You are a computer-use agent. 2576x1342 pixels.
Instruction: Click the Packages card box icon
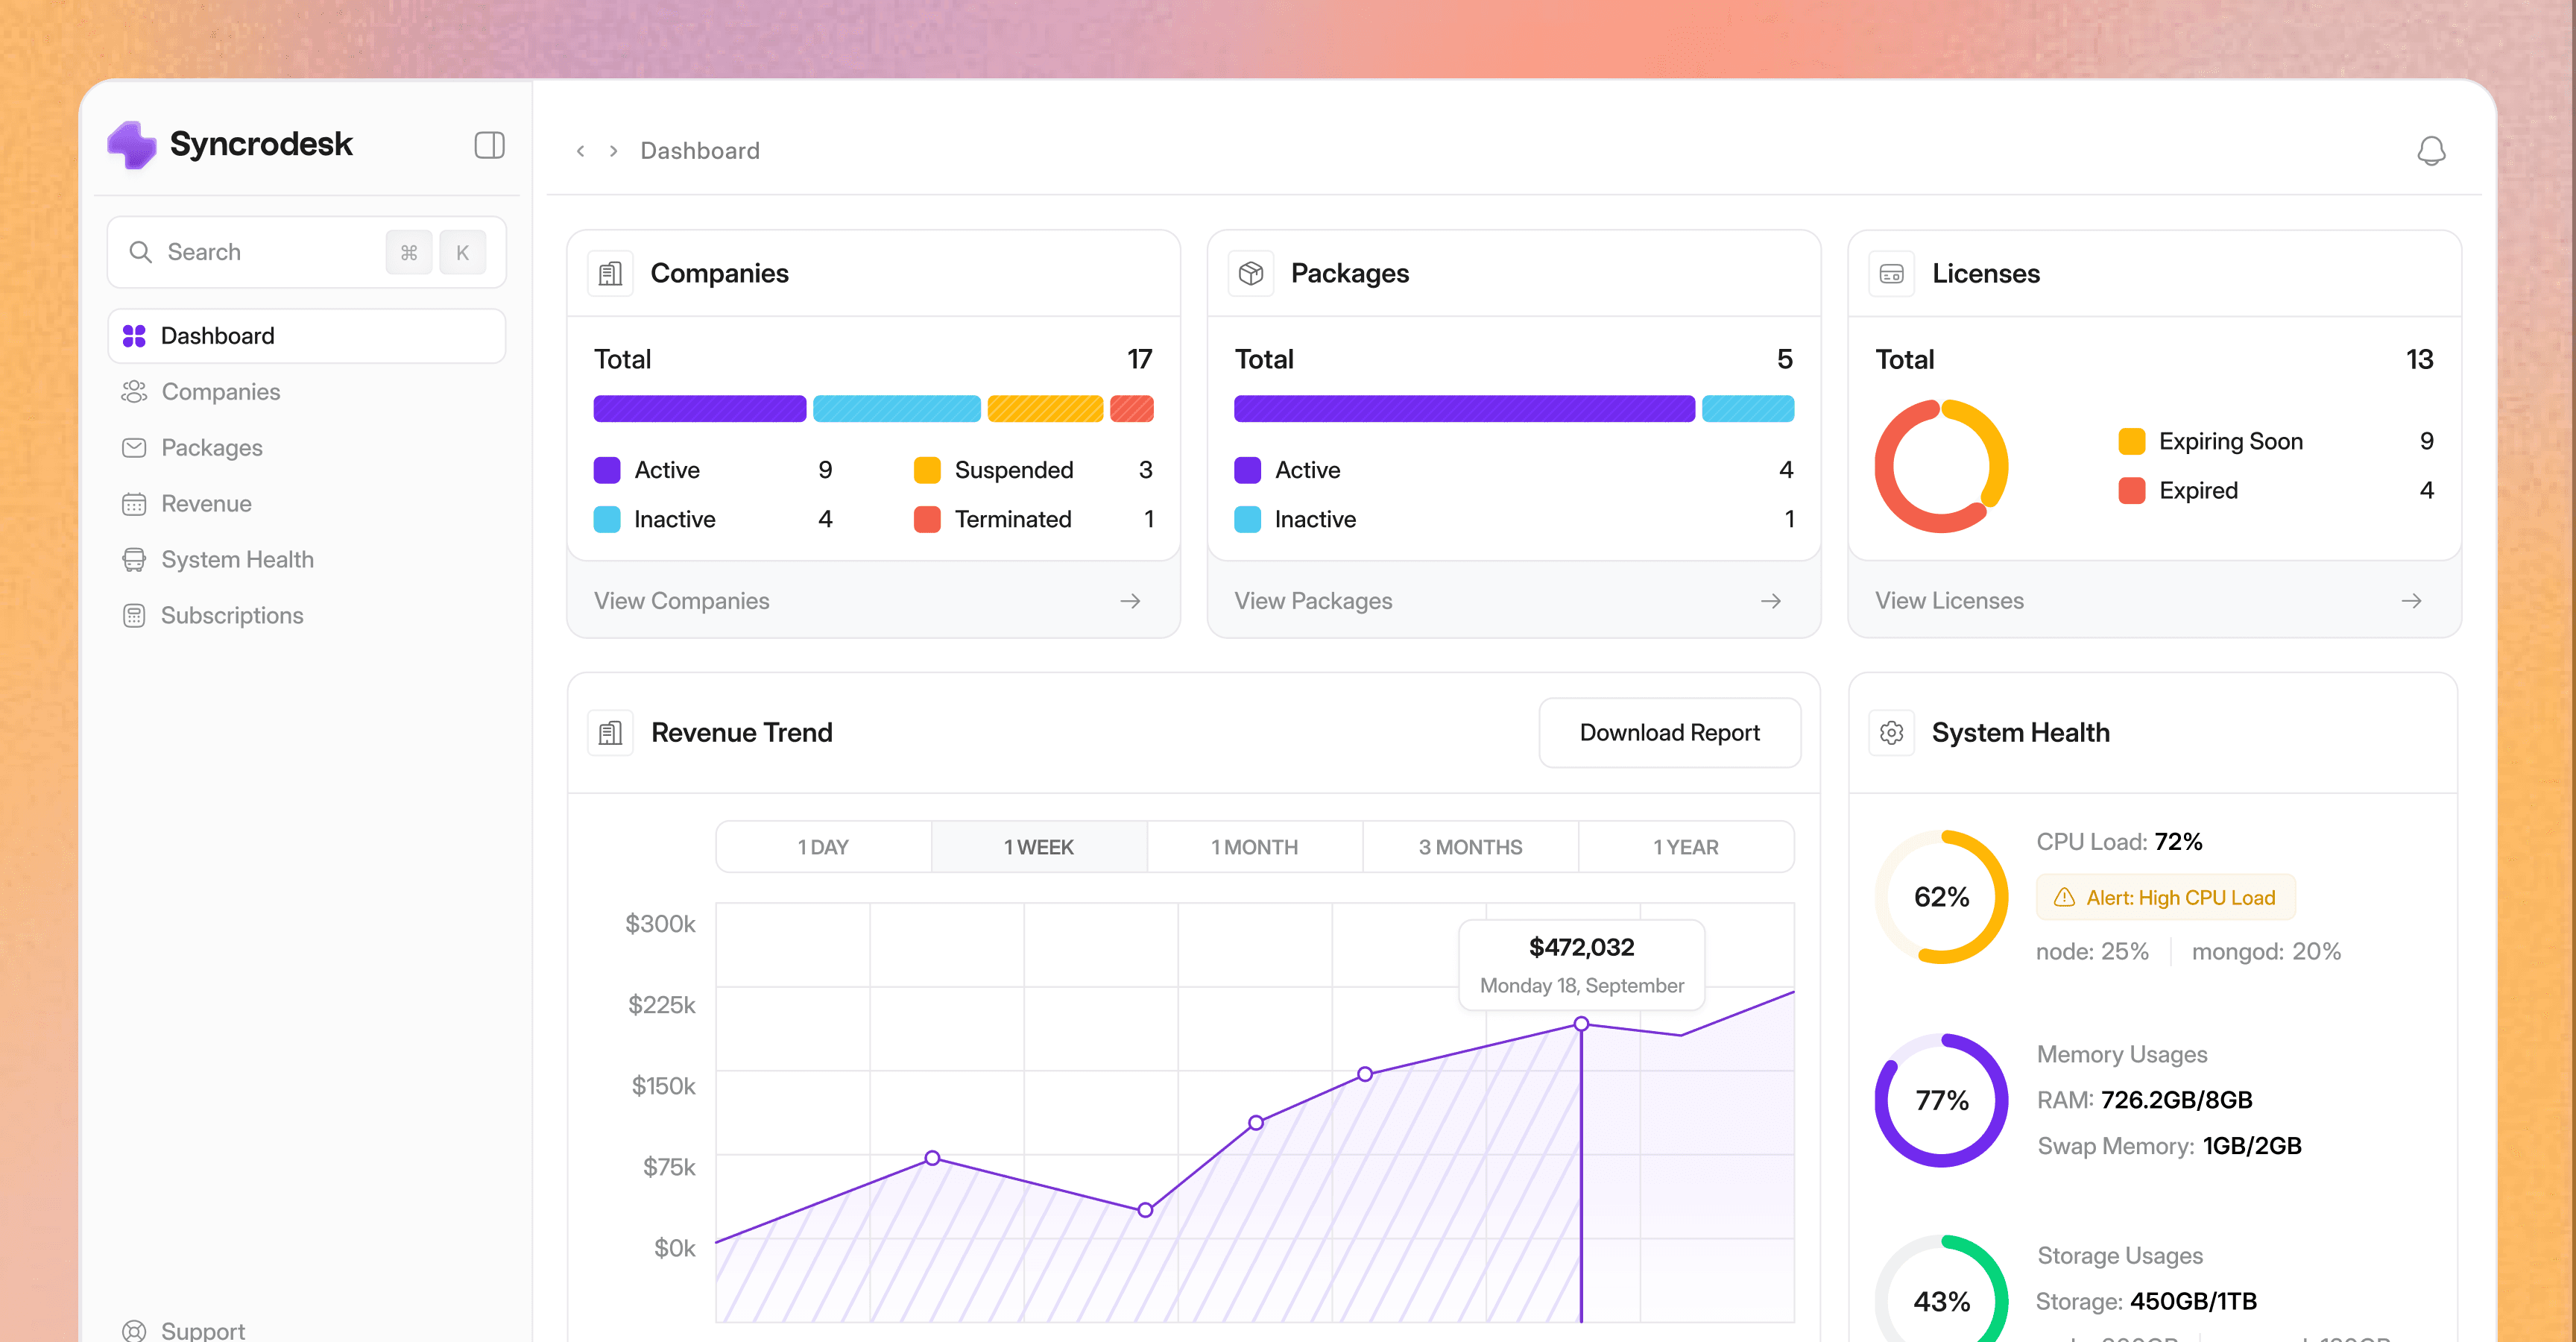click(1250, 273)
